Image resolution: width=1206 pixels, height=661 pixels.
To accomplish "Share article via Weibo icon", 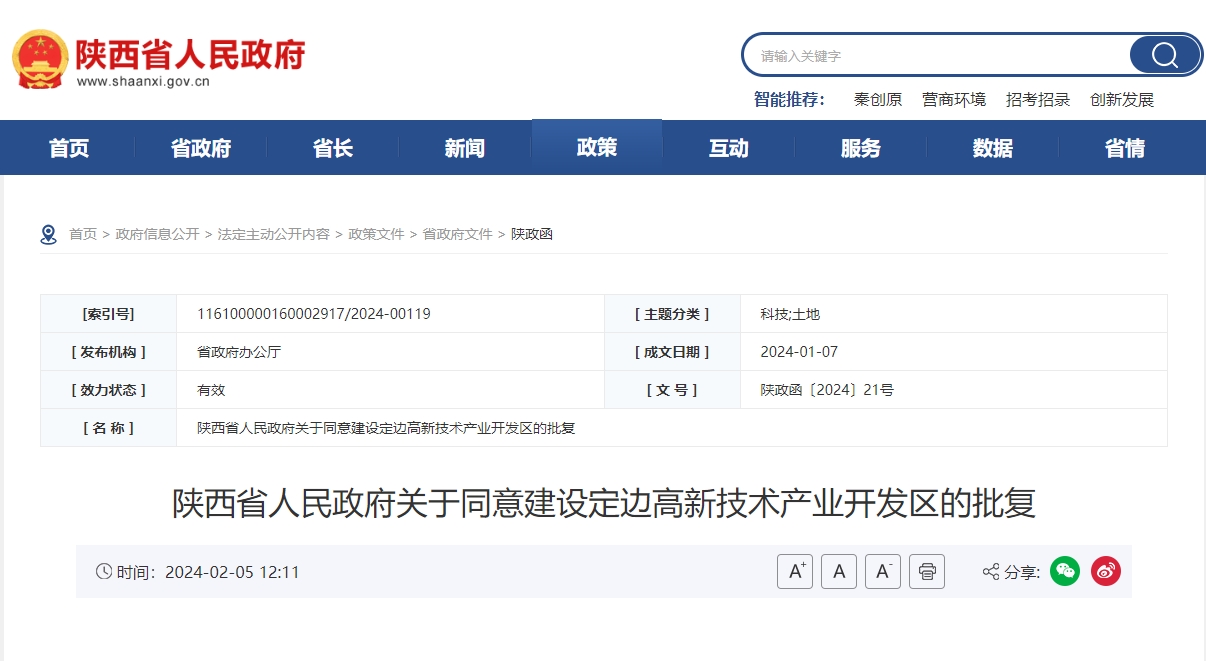I will [x=1105, y=571].
